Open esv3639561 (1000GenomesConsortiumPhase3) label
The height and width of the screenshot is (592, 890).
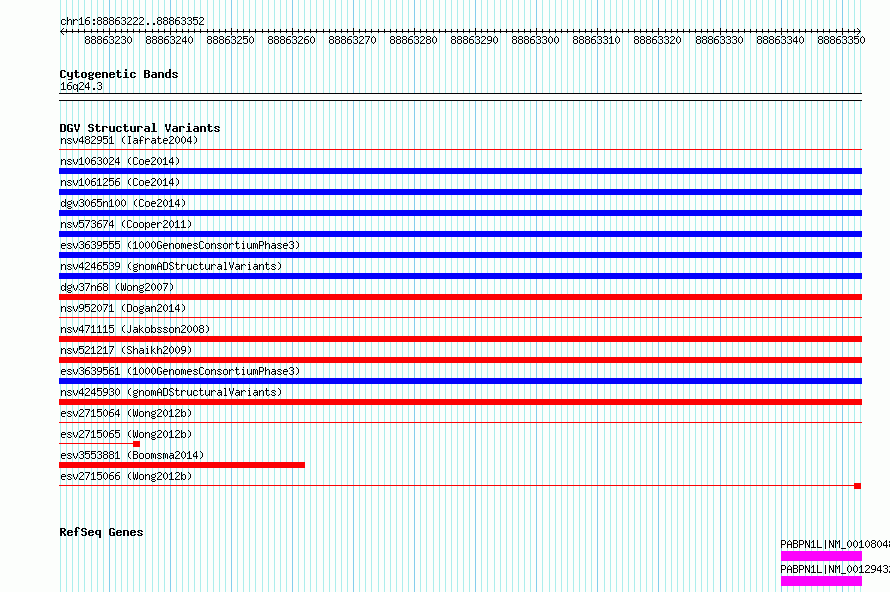(x=180, y=371)
